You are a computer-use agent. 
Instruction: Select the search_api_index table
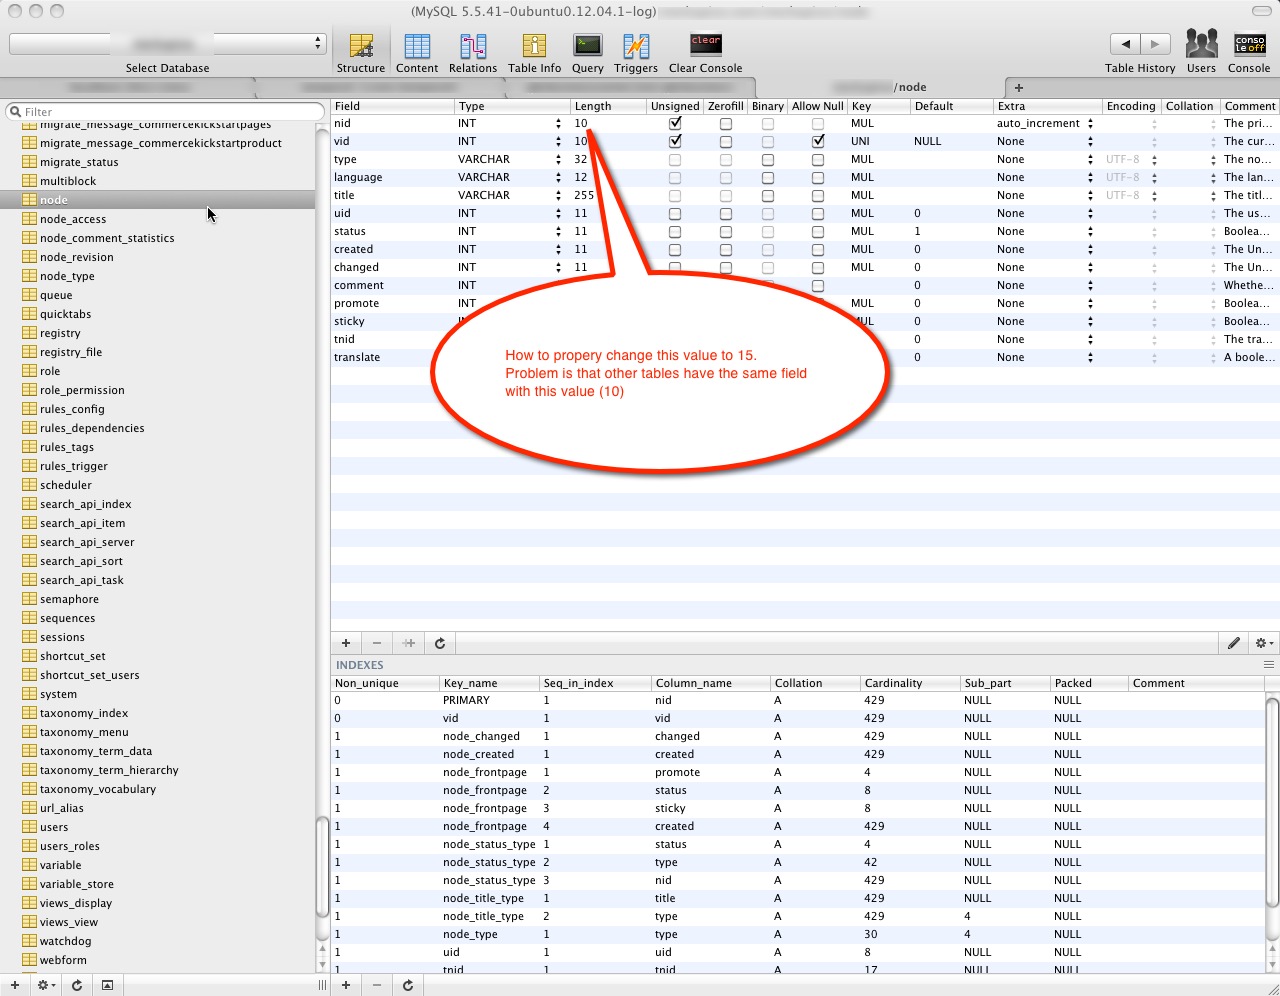coord(85,504)
